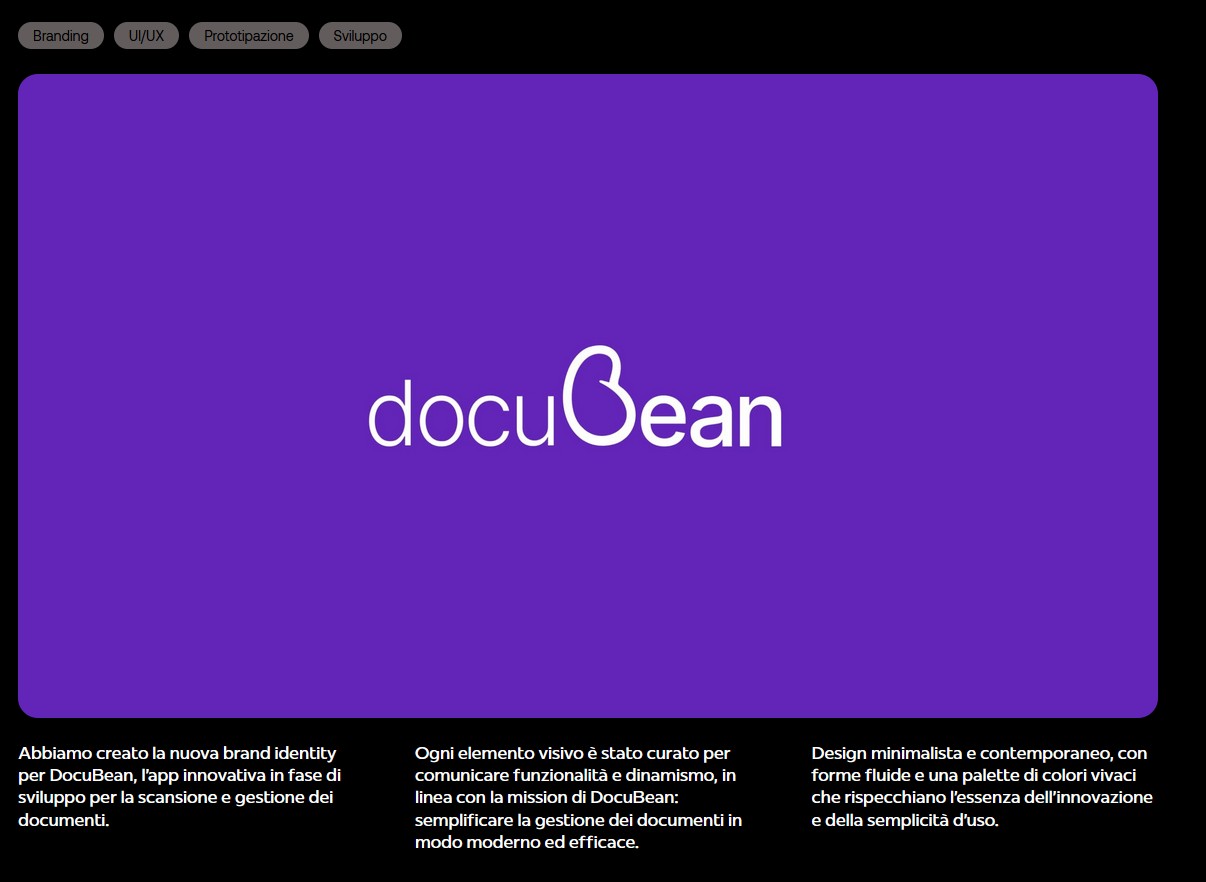Image resolution: width=1206 pixels, height=882 pixels.
Task: Select the UI/UX tag
Action: 146,36
